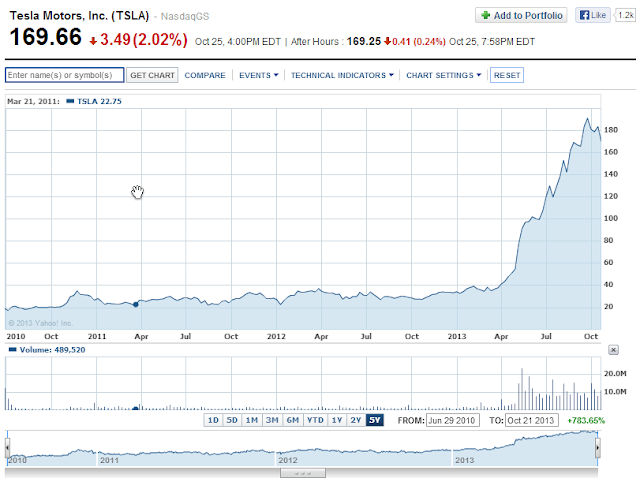Click the green plus Add to Portfolio icon

coord(485,16)
